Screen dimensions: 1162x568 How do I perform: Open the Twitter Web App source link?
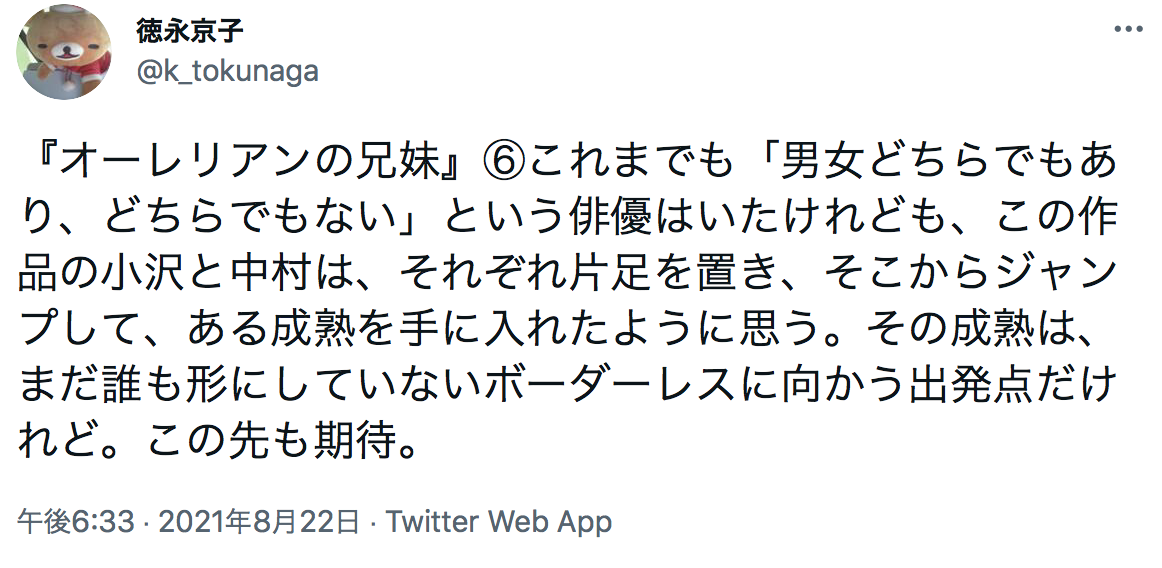[499, 522]
